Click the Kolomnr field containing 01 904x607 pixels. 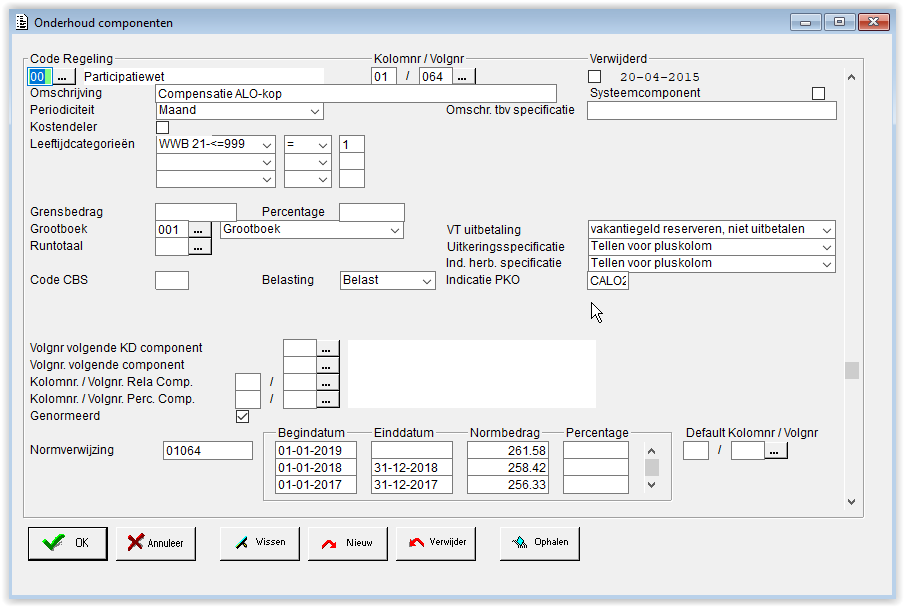click(x=384, y=77)
